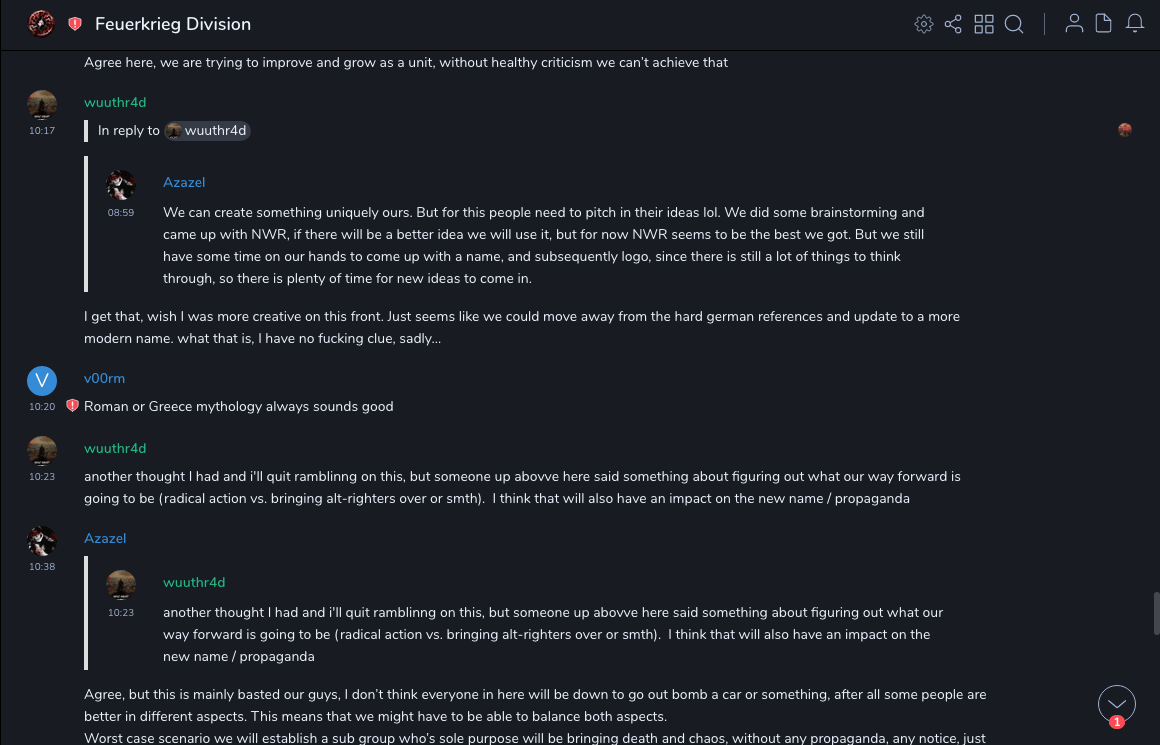
Task: Click the Feuerkrieg Division room title
Action: (173, 24)
